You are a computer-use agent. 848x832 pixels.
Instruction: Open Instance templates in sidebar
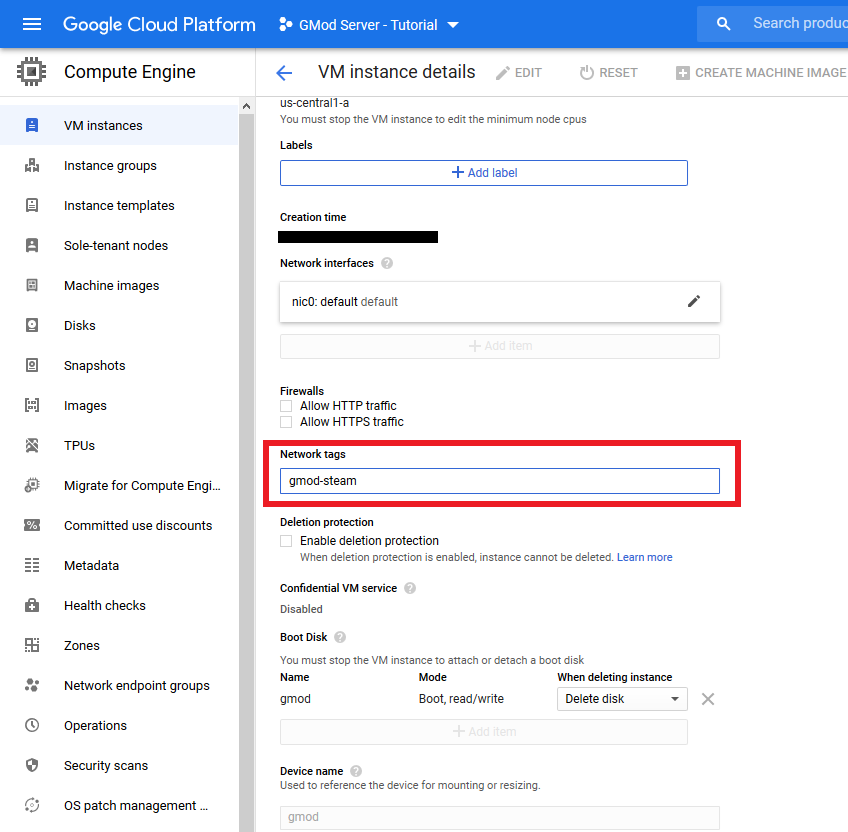click(x=119, y=206)
